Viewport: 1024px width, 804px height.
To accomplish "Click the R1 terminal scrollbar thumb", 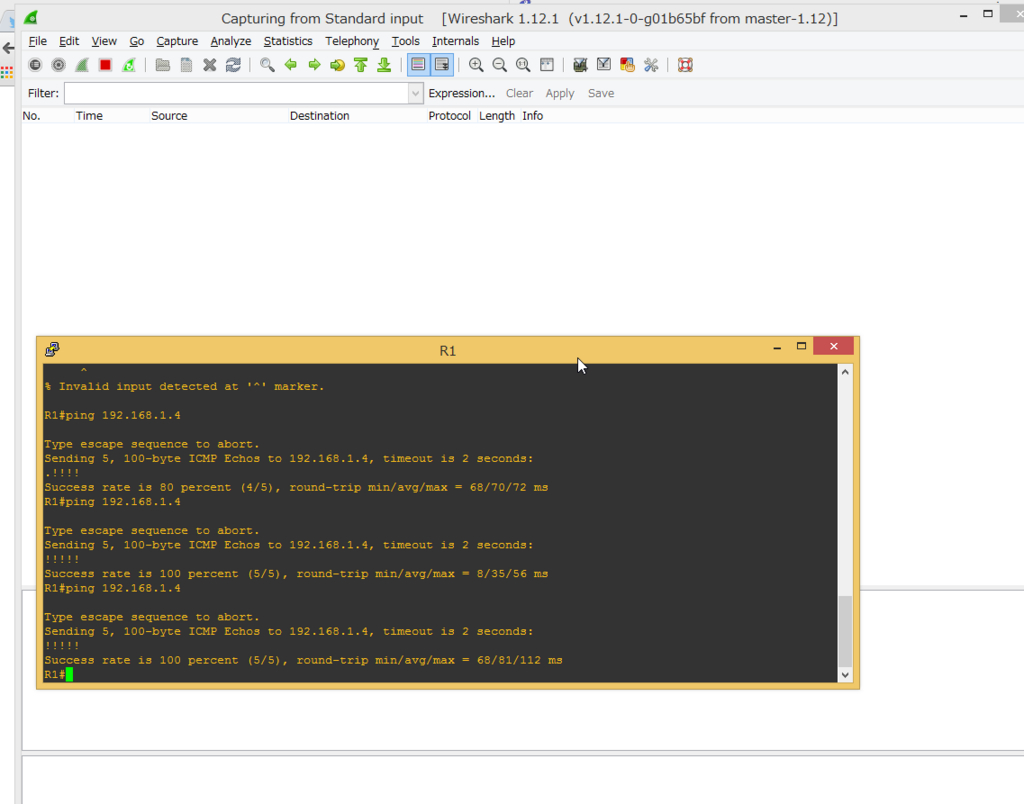I will 845,631.
